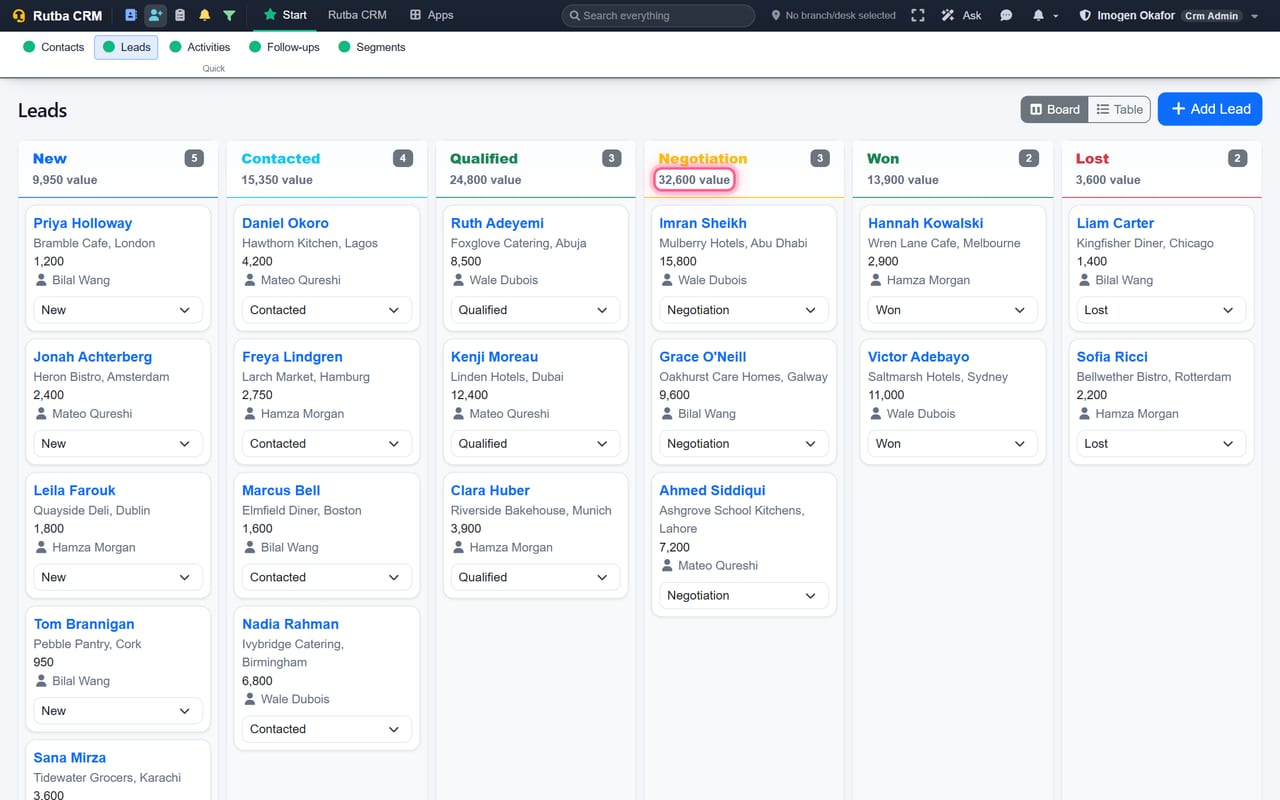Switch to Table view

(1119, 110)
